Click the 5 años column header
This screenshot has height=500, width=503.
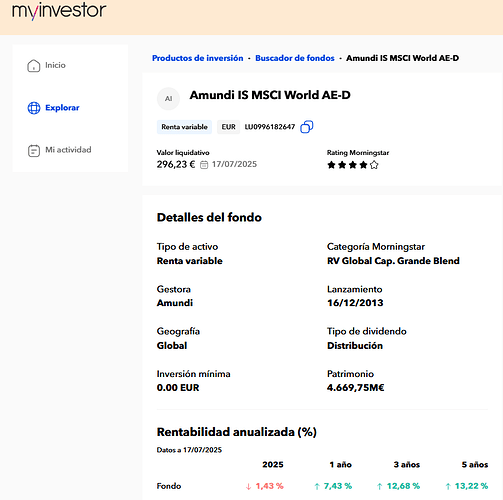click(x=475, y=465)
